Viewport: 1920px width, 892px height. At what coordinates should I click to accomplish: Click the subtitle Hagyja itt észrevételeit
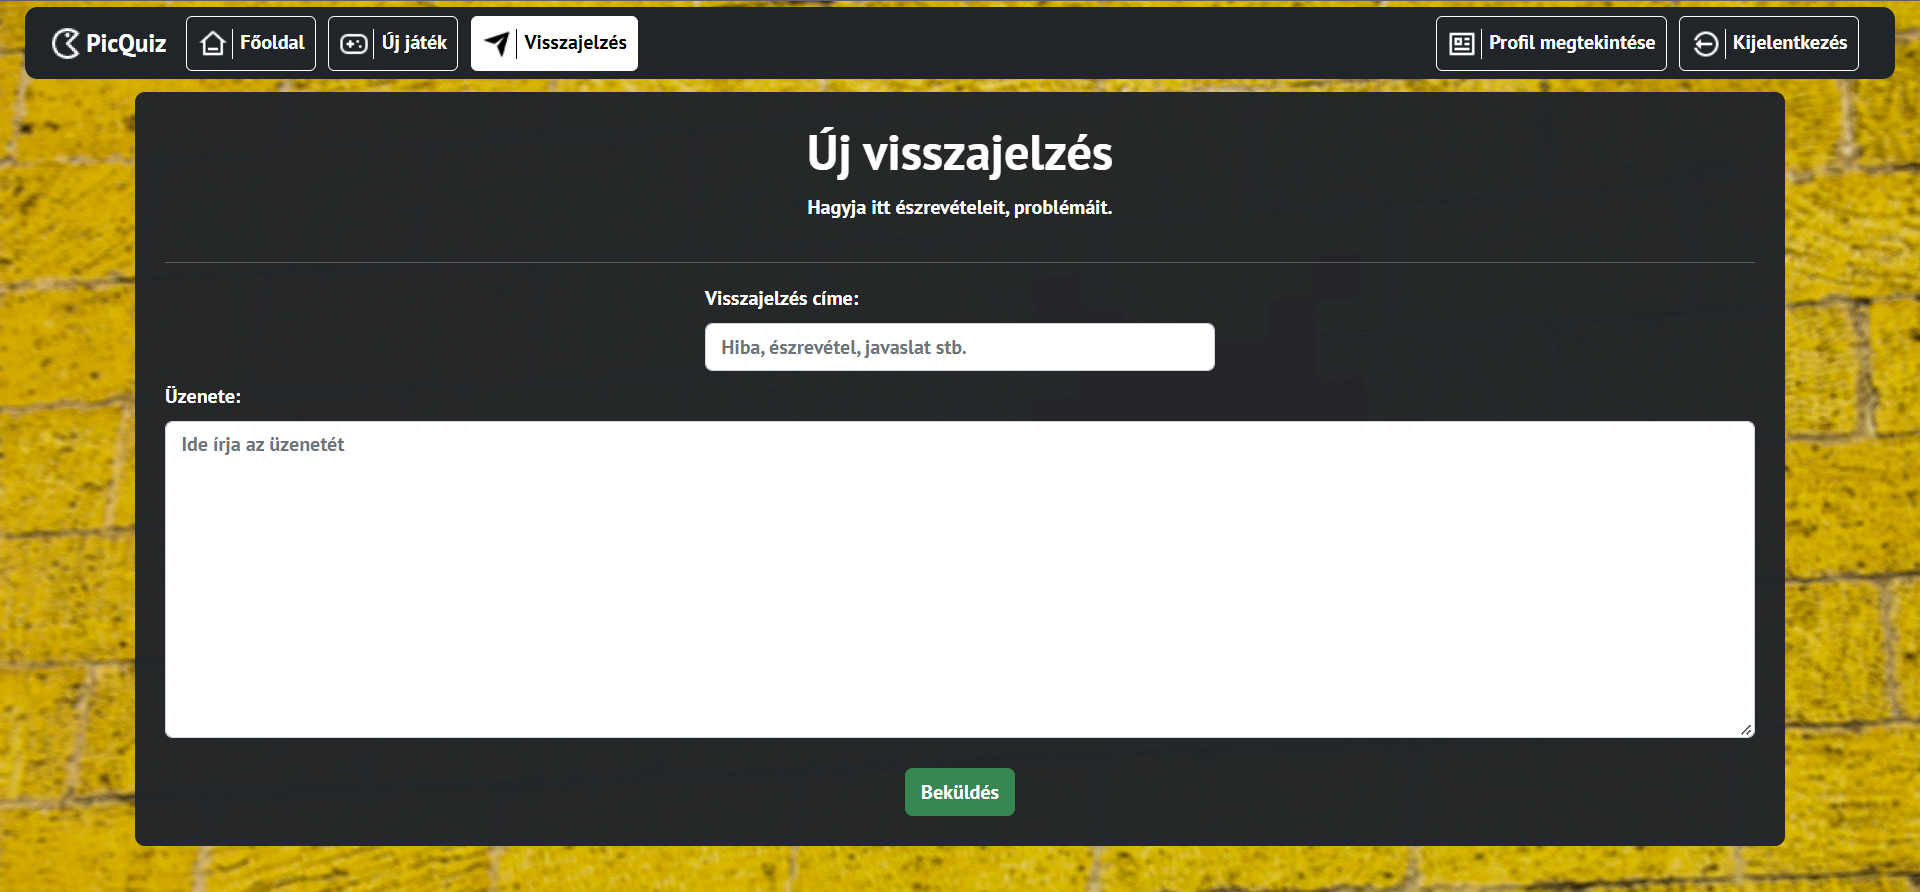point(960,207)
